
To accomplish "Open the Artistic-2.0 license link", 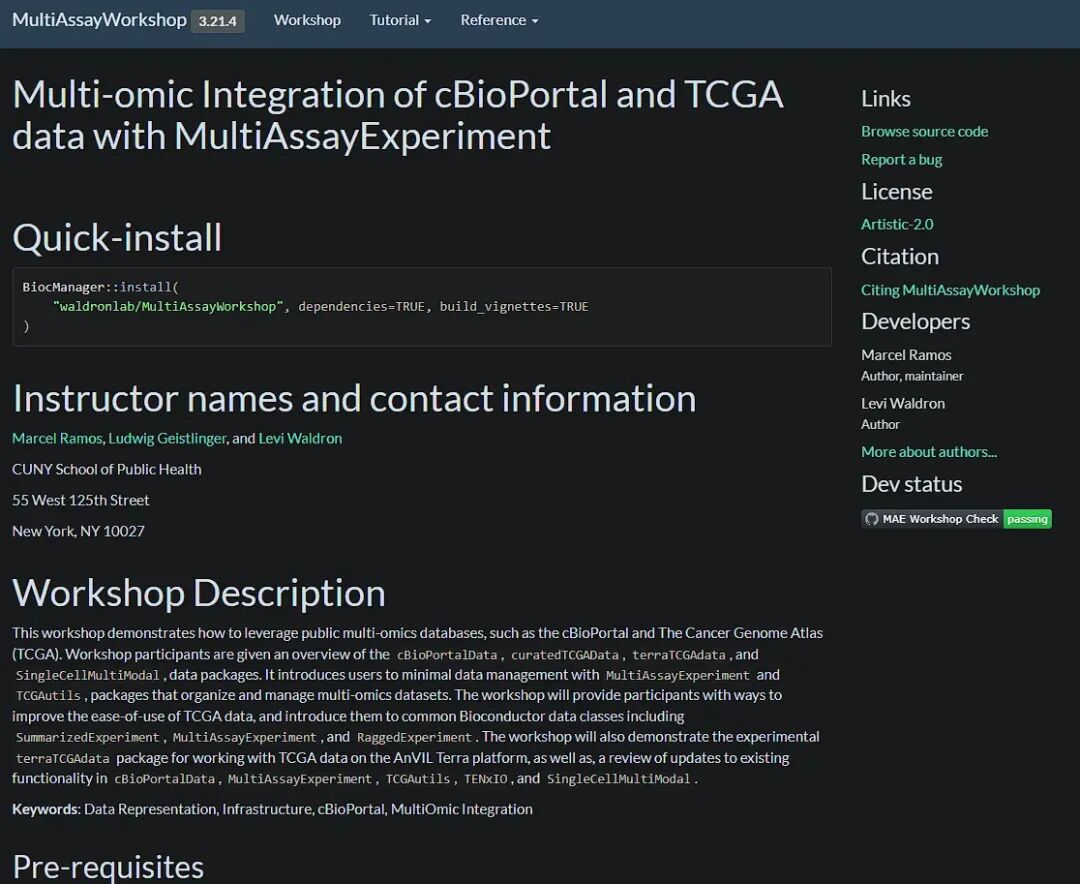I will (x=897, y=224).
